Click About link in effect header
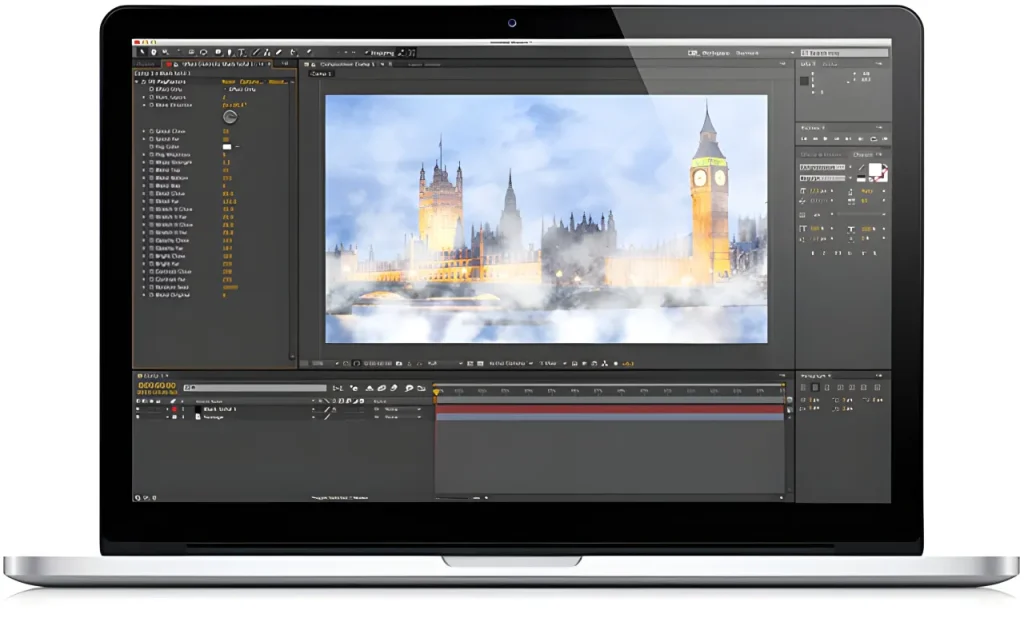The height and width of the screenshot is (626, 1024). point(278,82)
